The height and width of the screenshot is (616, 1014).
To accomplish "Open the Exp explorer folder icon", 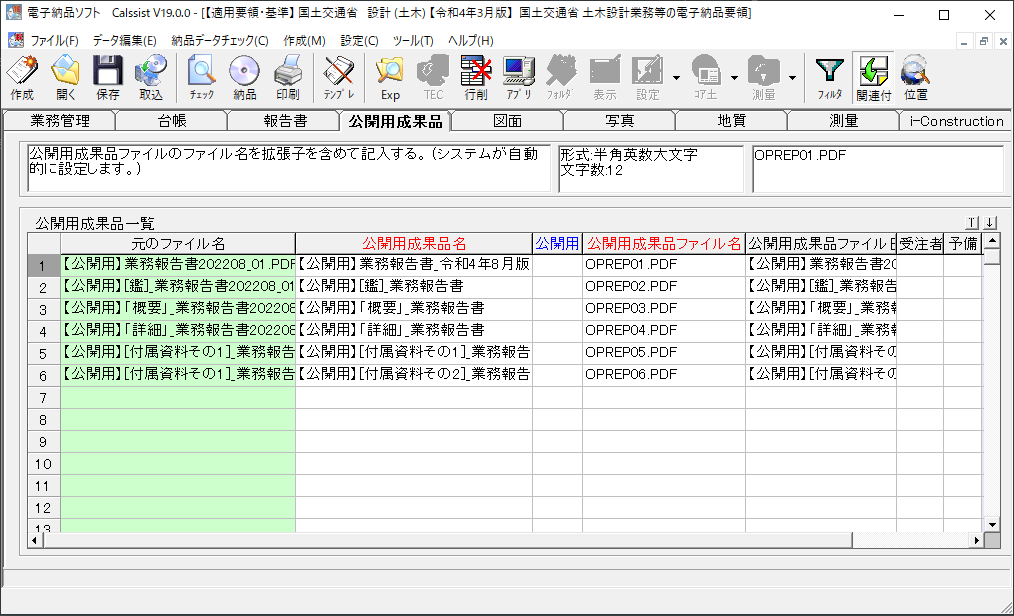I will 390,78.
